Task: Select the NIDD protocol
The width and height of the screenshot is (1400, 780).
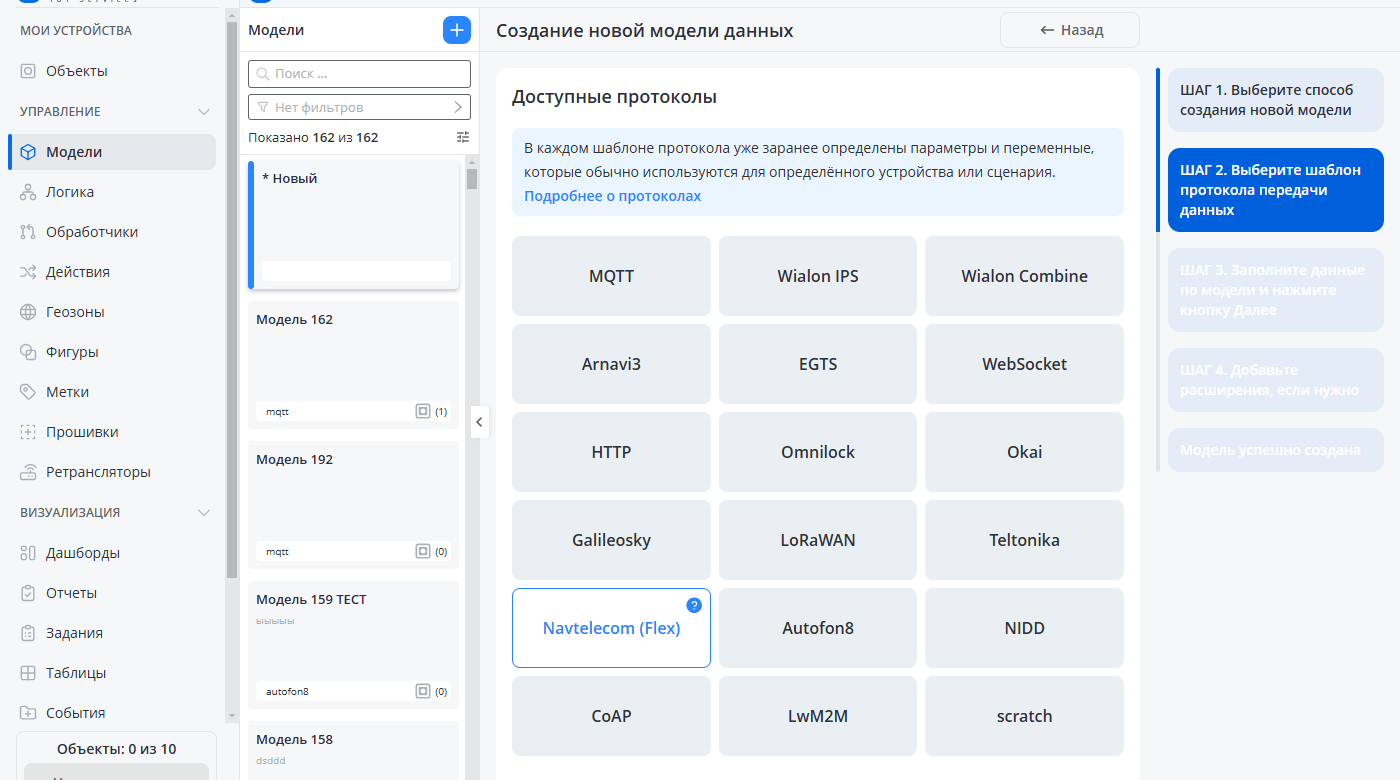Action: [1024, 628]
